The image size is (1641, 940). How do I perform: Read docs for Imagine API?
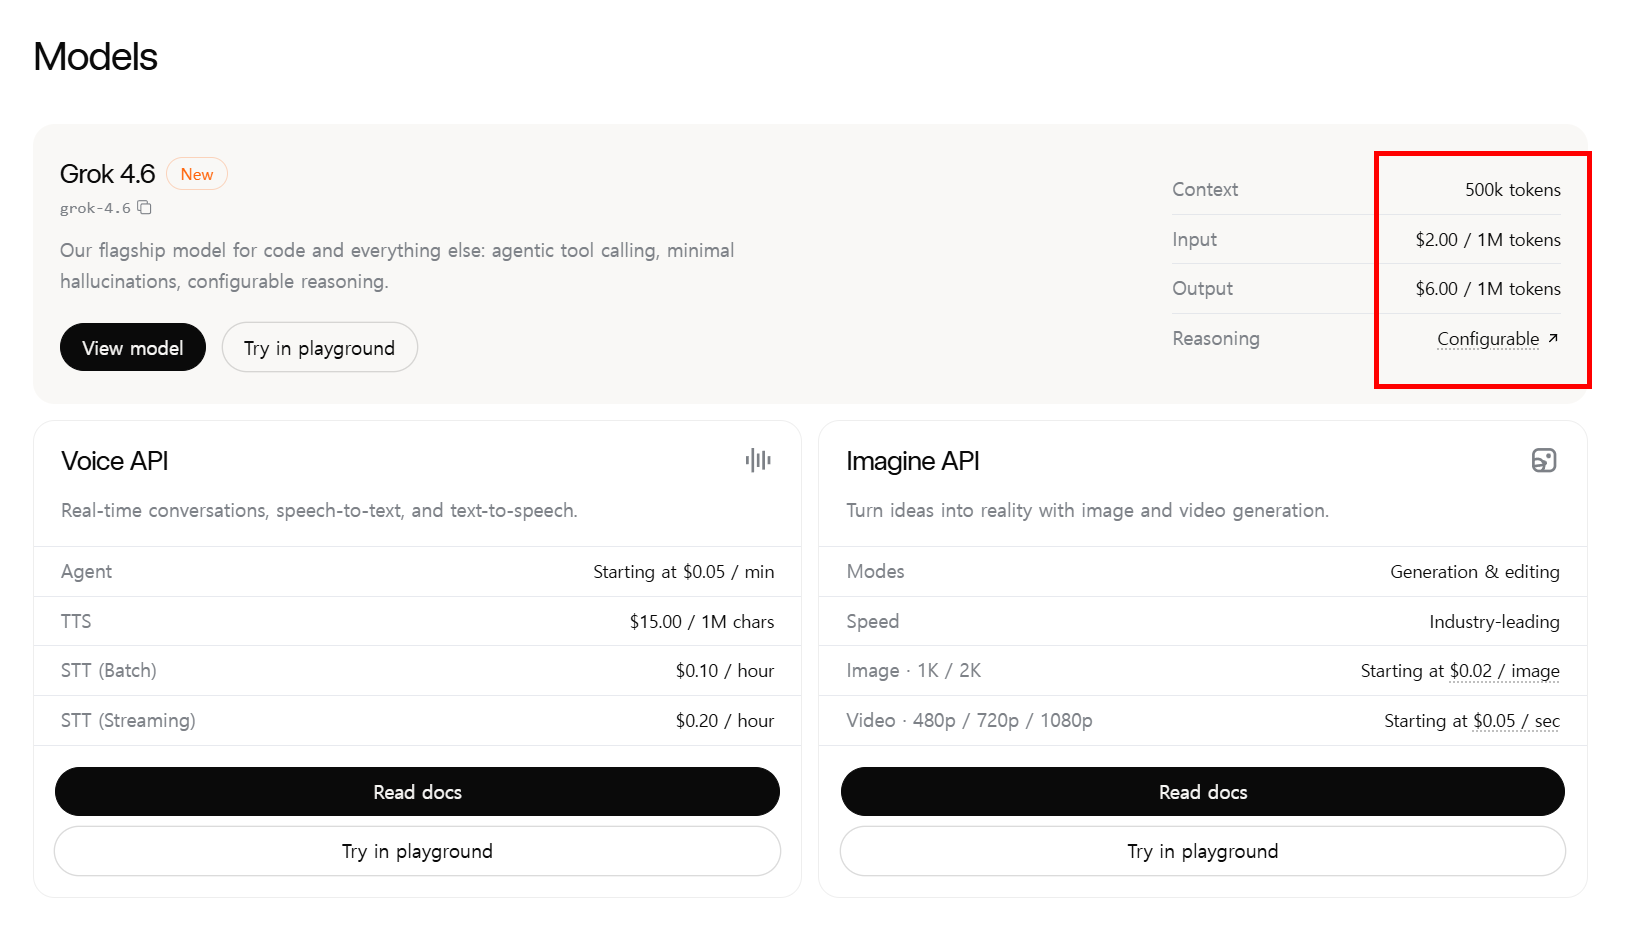click(x=1203, y=792)
